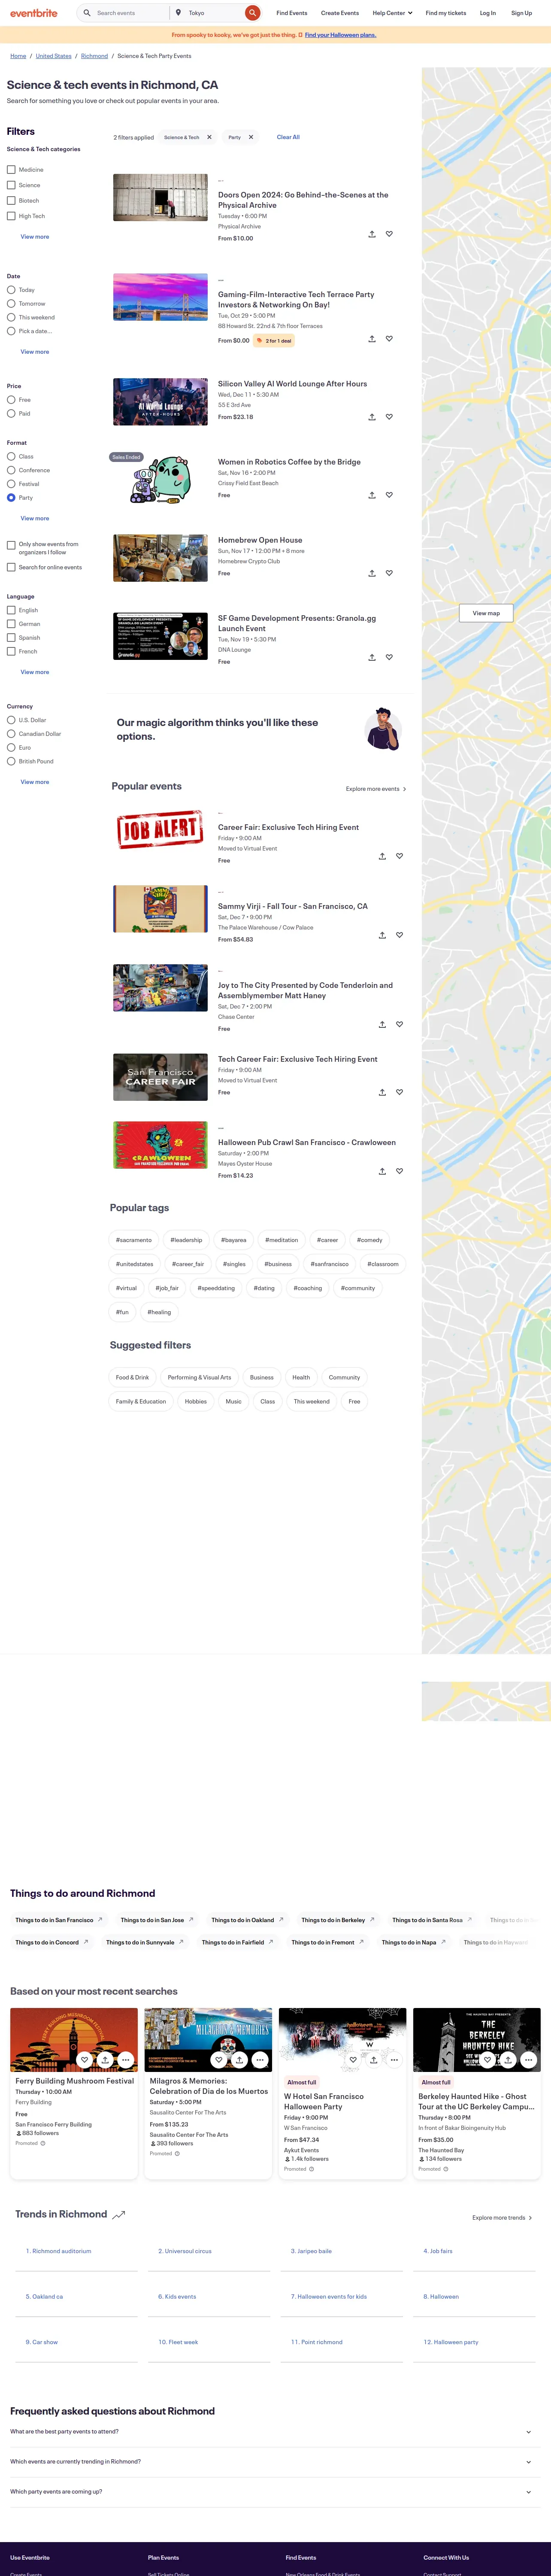Like SF Game Development Granola.gg event
The width and height of the screenshot is (551, 2576).
pyautogui.click(x=389, y=657)
